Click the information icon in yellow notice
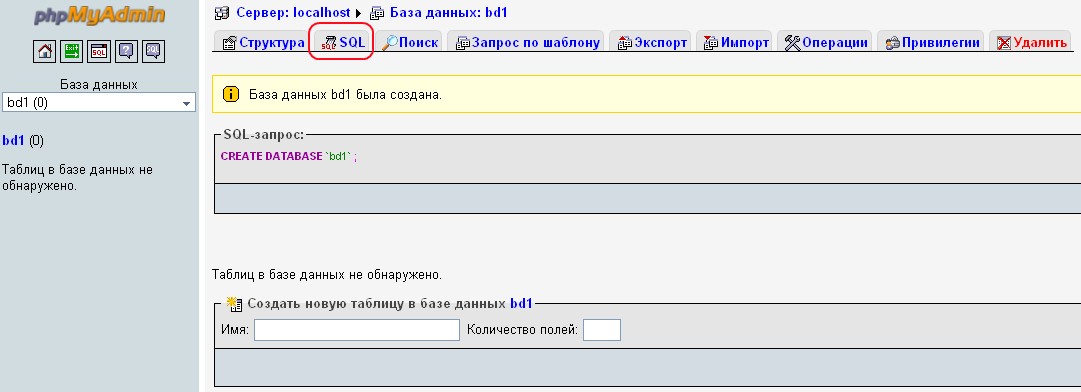 click(231, 94)
